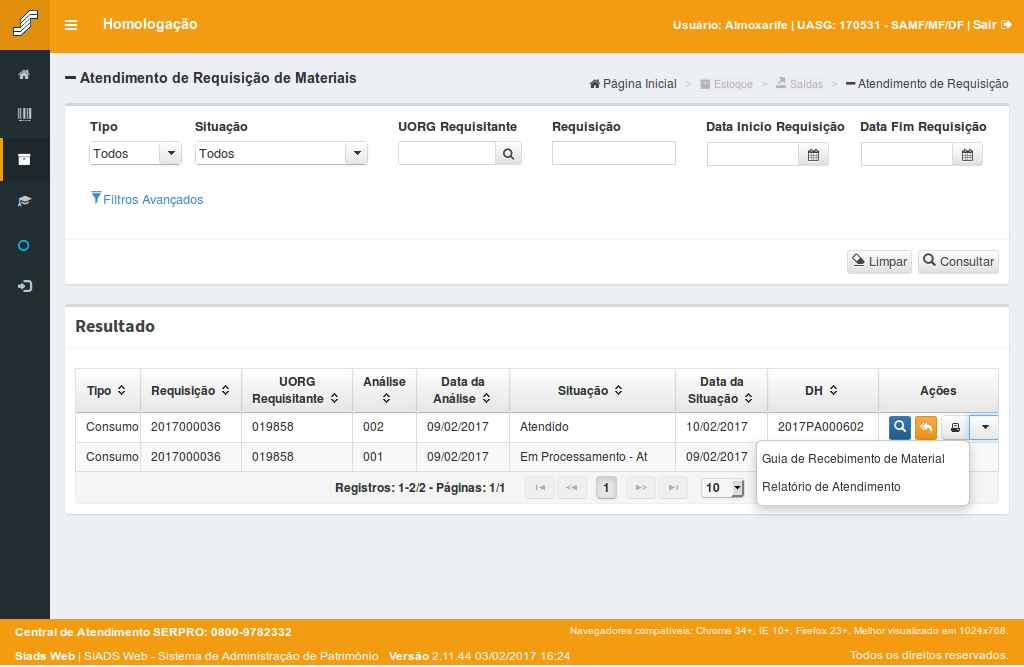The height and width of the screenshot is (667, 1024).
Task: Go to Página Inicial breadcrumb
Action: 633,84
